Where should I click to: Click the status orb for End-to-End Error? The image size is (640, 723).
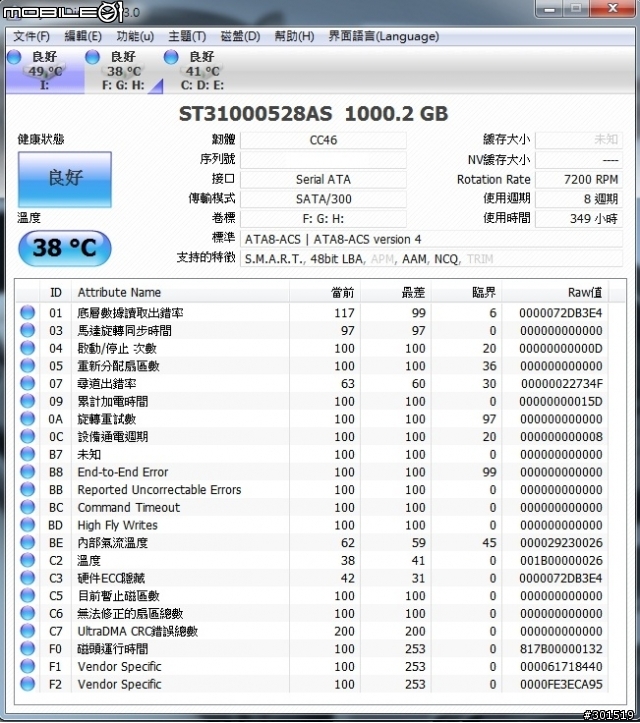[x=28, y=472]
